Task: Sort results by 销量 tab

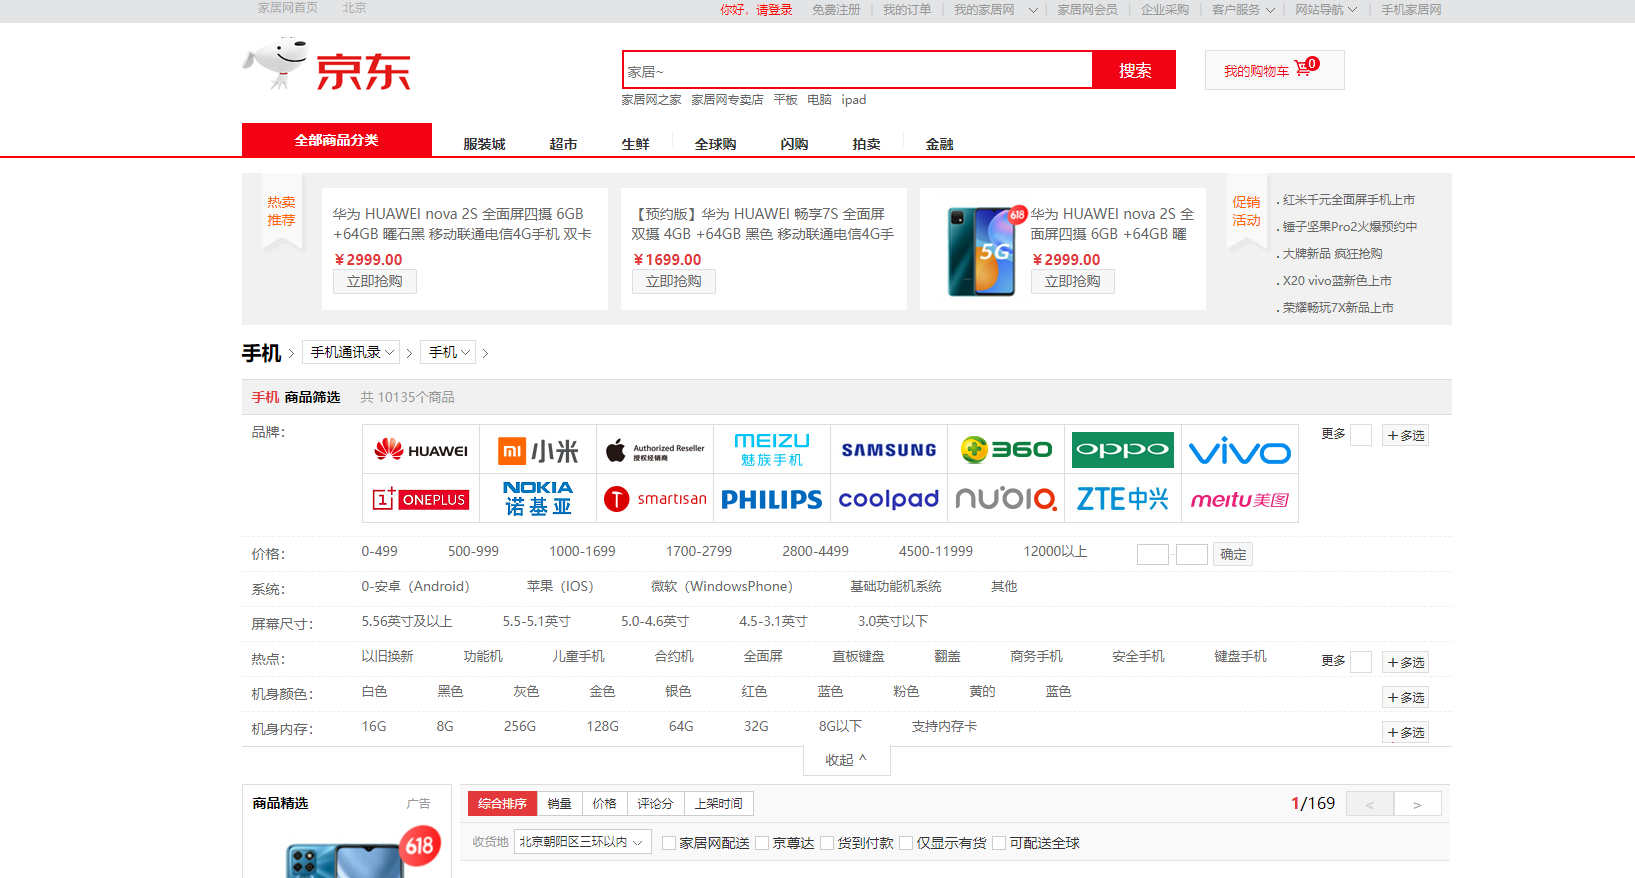Action: pos(559,804)
